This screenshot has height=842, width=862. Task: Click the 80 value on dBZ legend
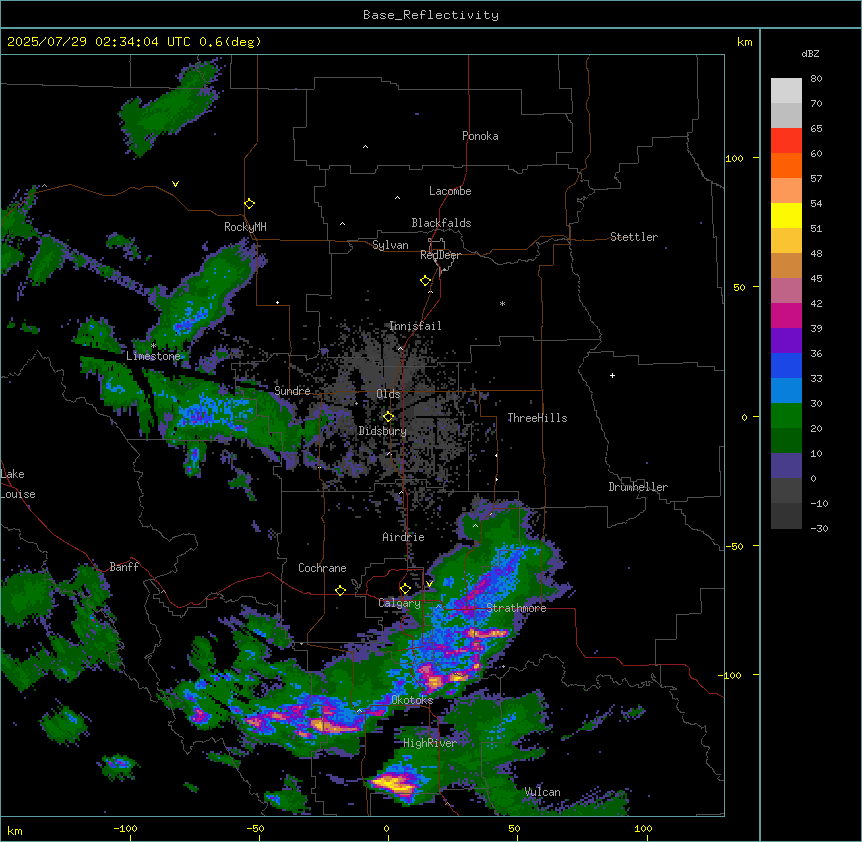click(x=816, y=79)
